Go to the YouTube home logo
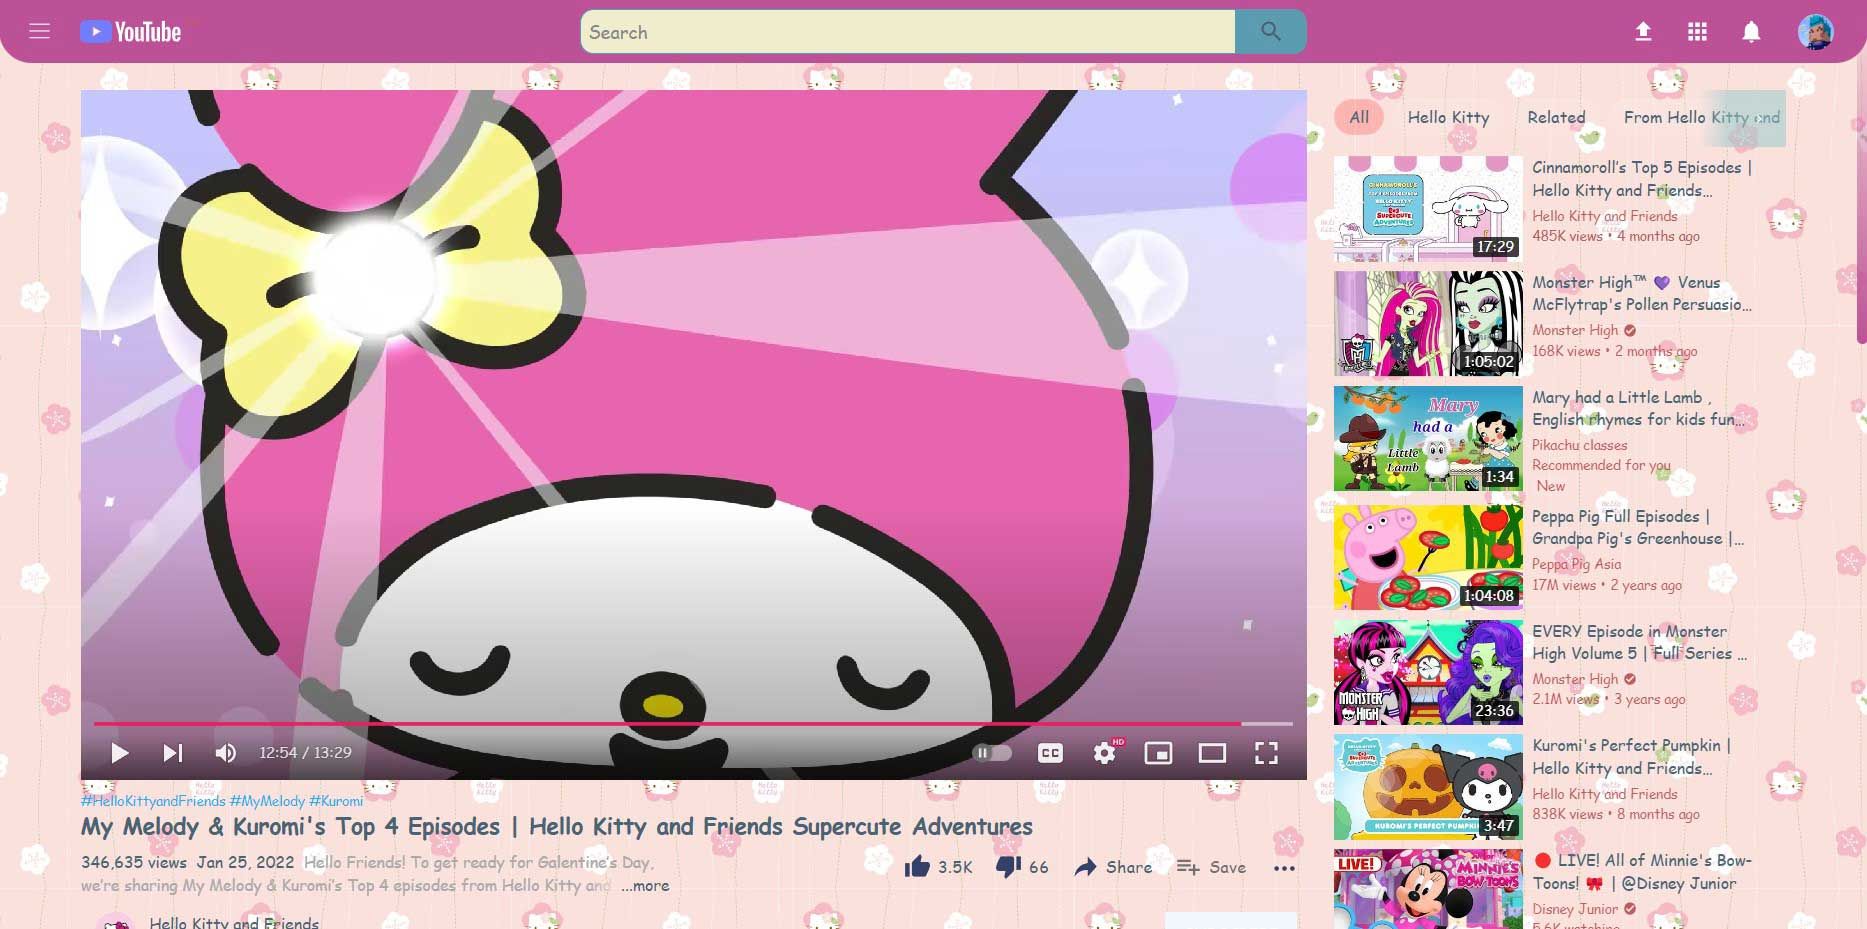The width and height of the screenshot is (1867, 929). (x=131, y=32)
